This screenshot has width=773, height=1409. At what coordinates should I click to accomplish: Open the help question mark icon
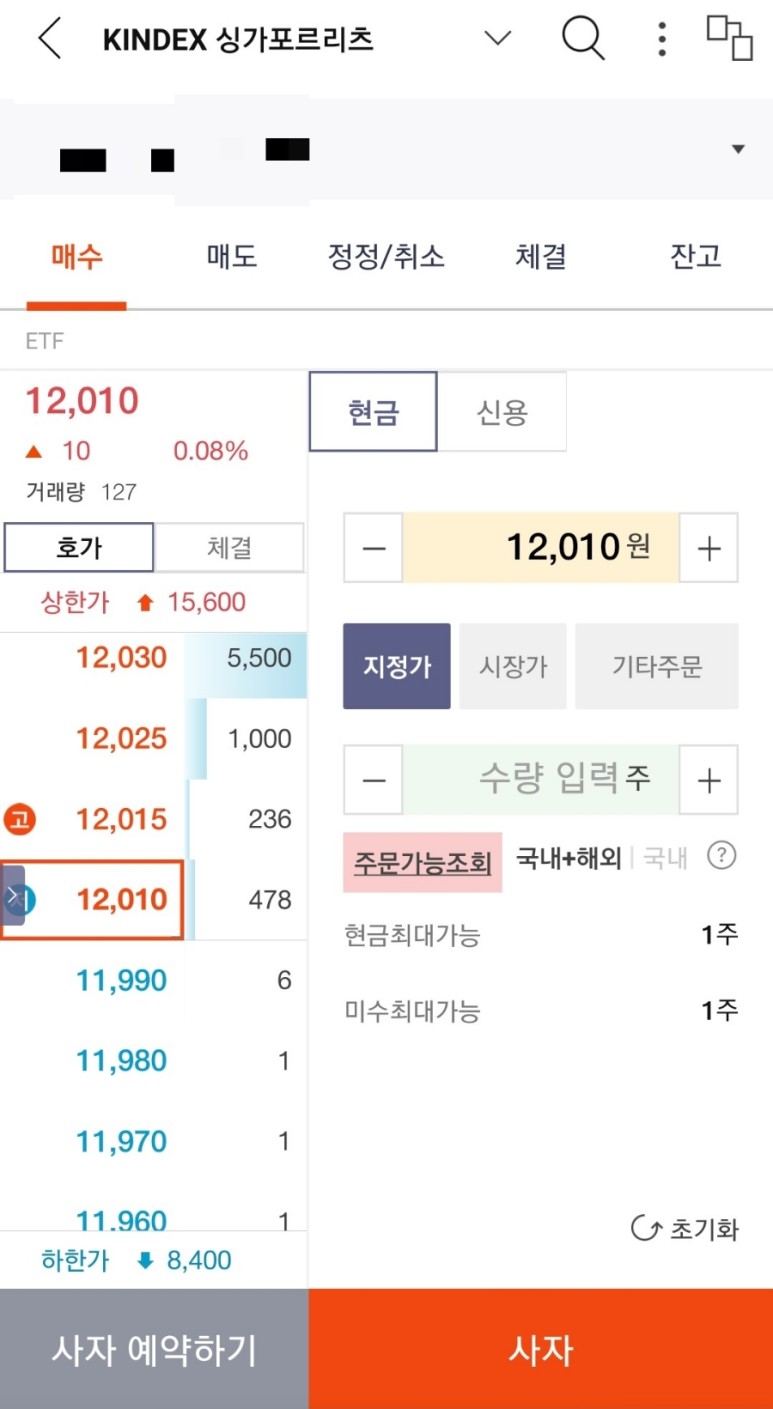(722, 855)
